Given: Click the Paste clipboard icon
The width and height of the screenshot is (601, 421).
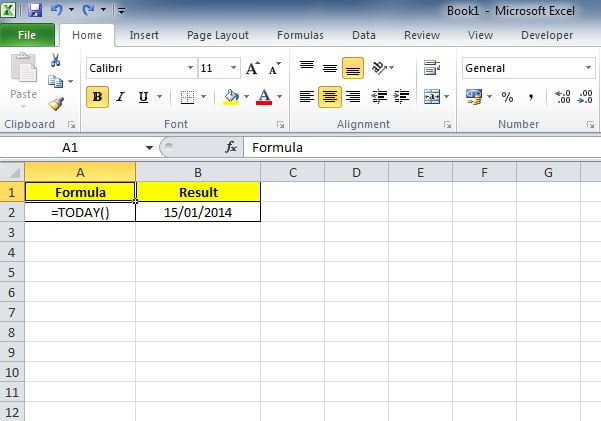Looking at the screenshot, I should (x=23, y=67).
